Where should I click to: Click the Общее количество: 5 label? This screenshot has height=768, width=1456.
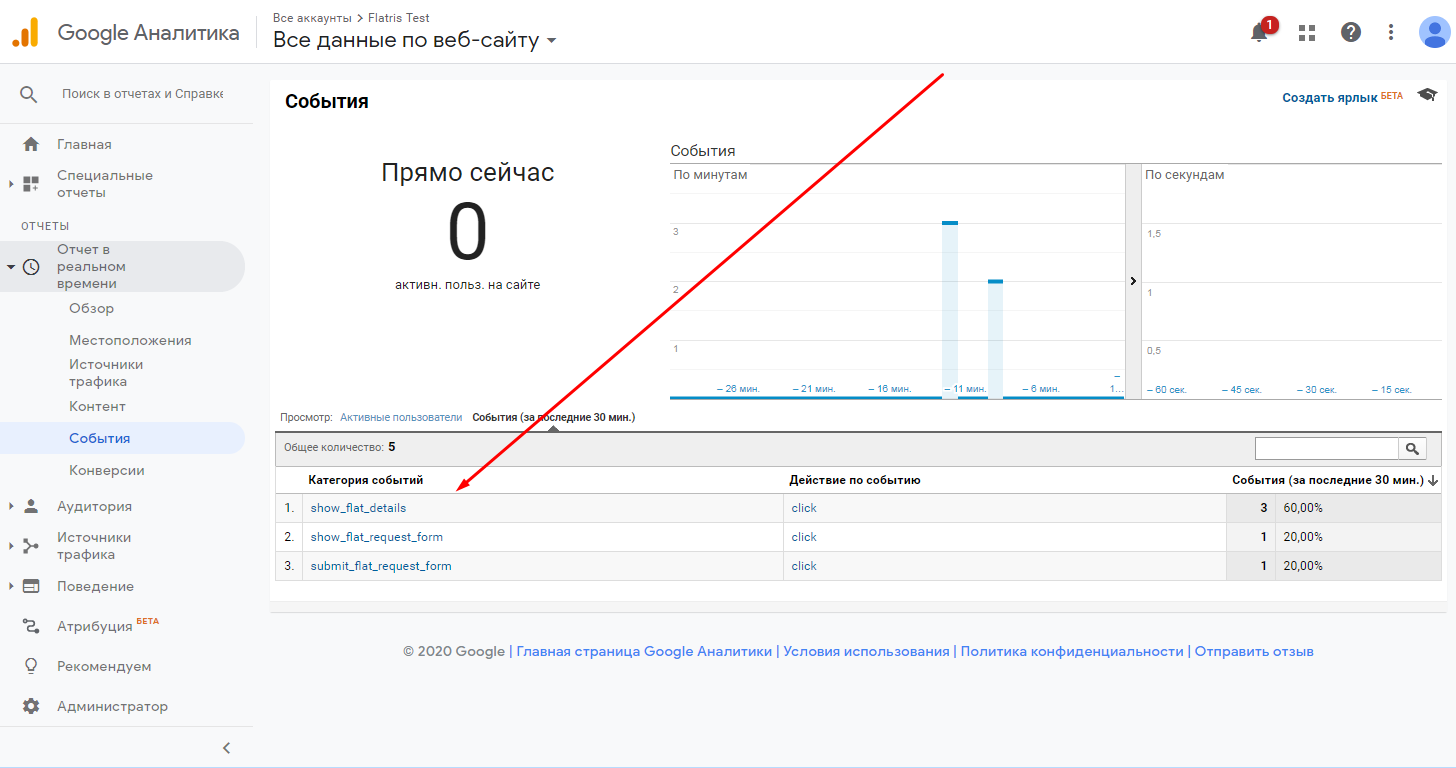tap(340, 448)
